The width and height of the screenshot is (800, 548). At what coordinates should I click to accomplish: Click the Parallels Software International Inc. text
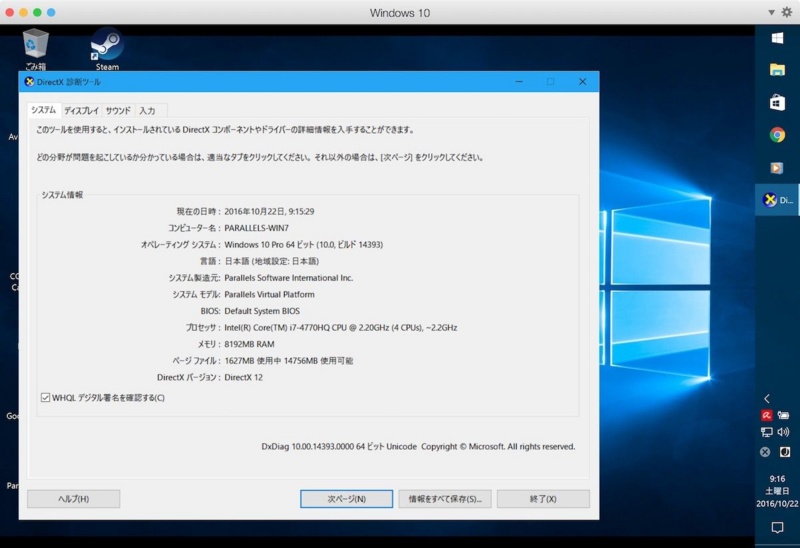289,278
